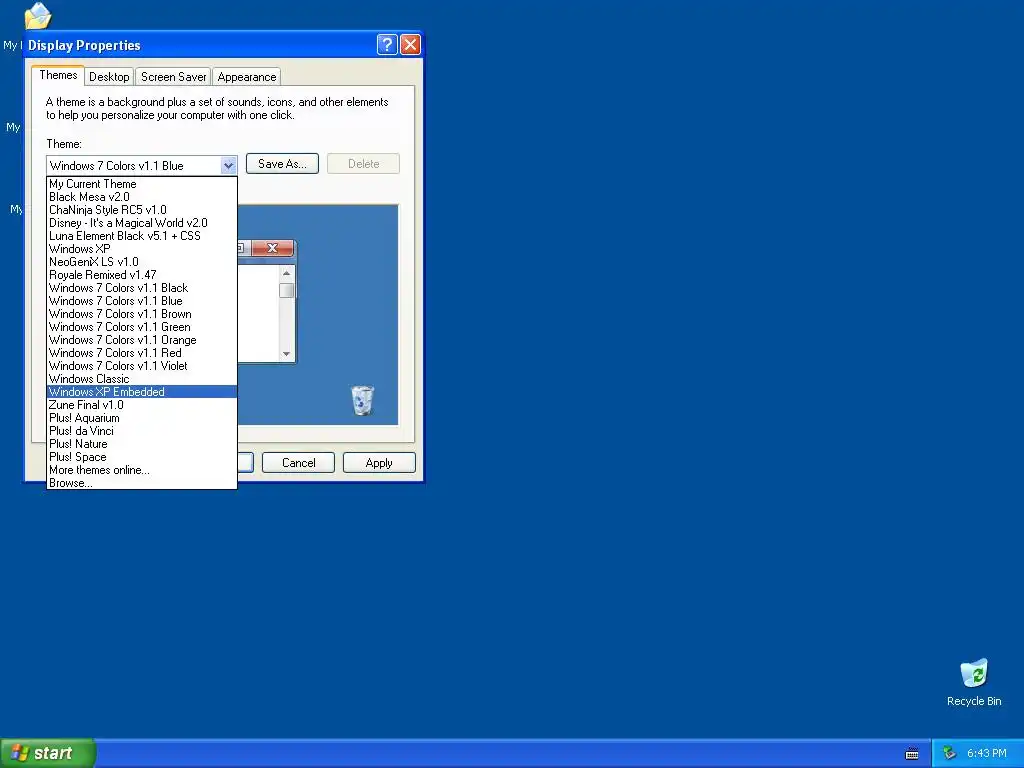
Task: Click the preview window's red close button
Action: click(x=272, y=248)
